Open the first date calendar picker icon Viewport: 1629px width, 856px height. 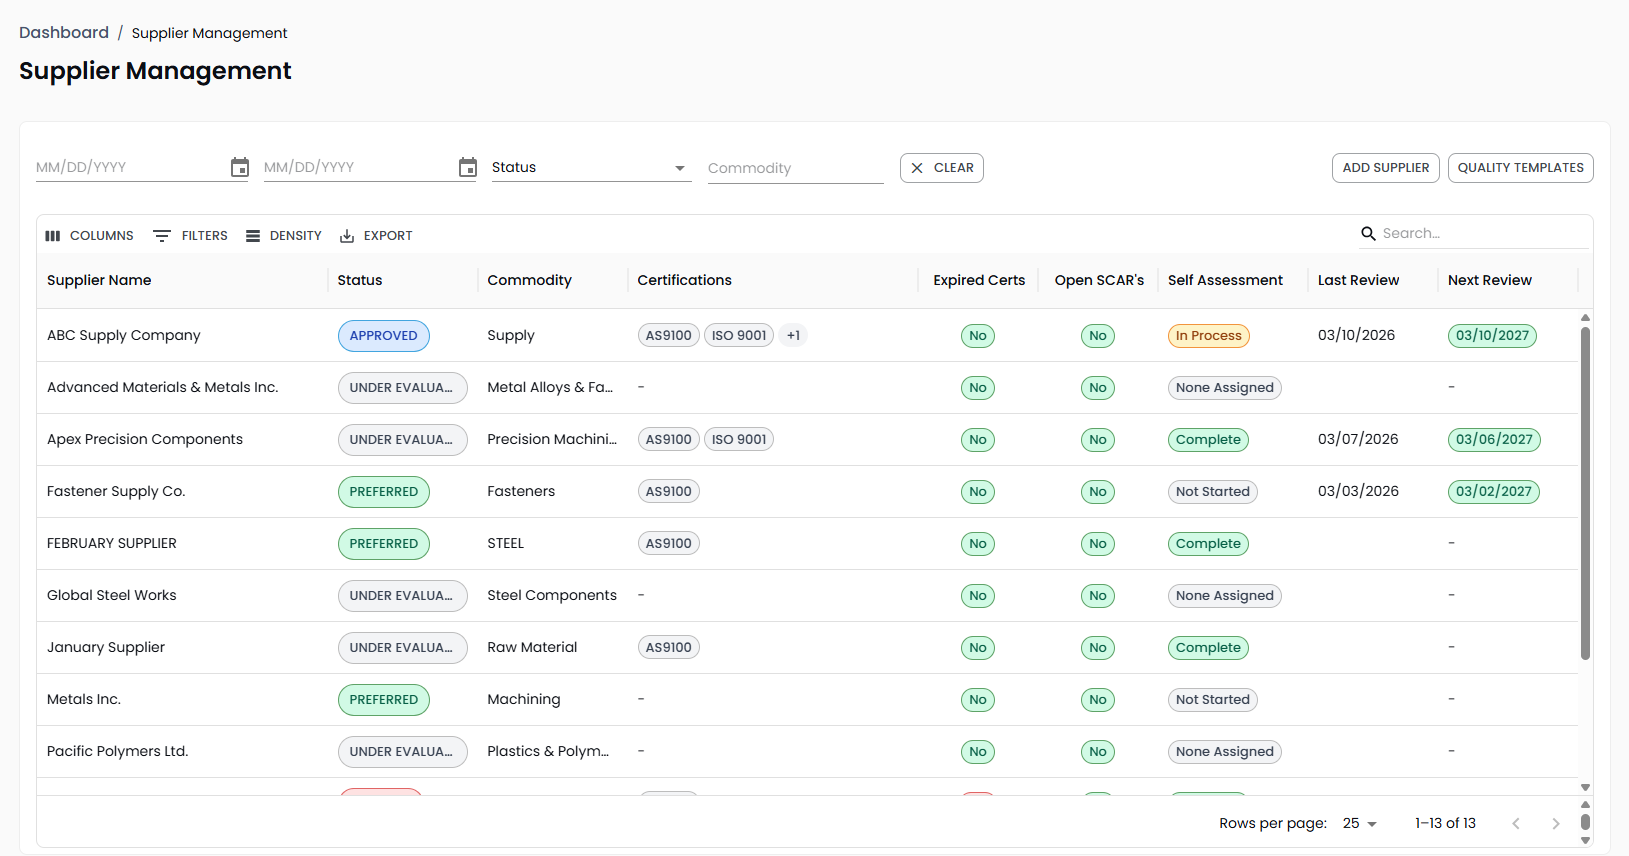click(240, 168)
